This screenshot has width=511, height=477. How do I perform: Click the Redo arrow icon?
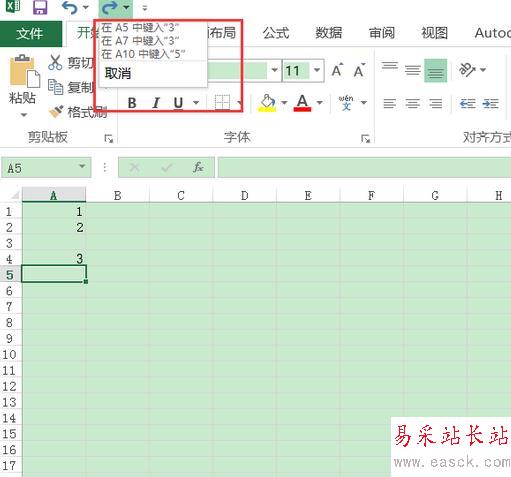109,7
